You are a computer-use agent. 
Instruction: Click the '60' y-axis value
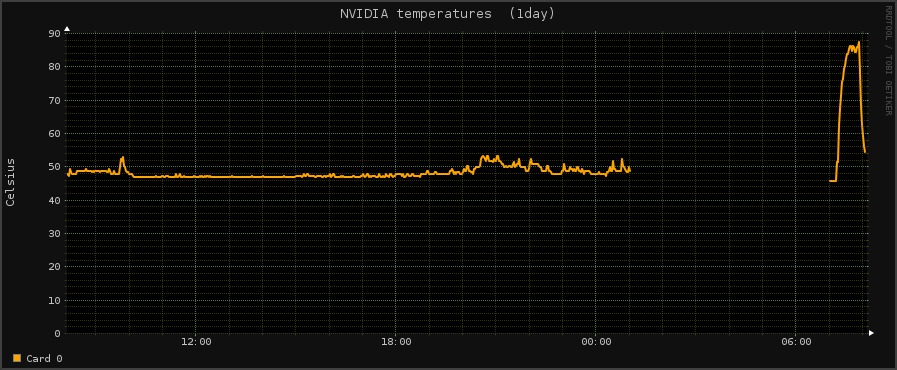pos(54,133)
